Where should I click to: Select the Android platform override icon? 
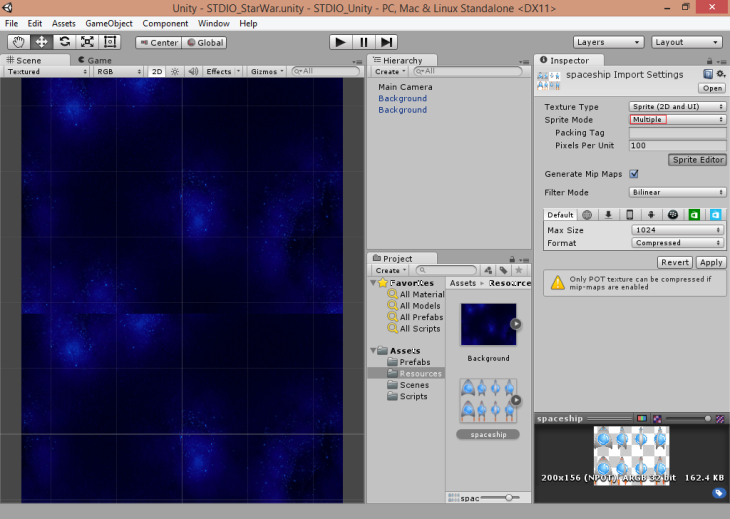pyautogui.click(x=651, y=215)
